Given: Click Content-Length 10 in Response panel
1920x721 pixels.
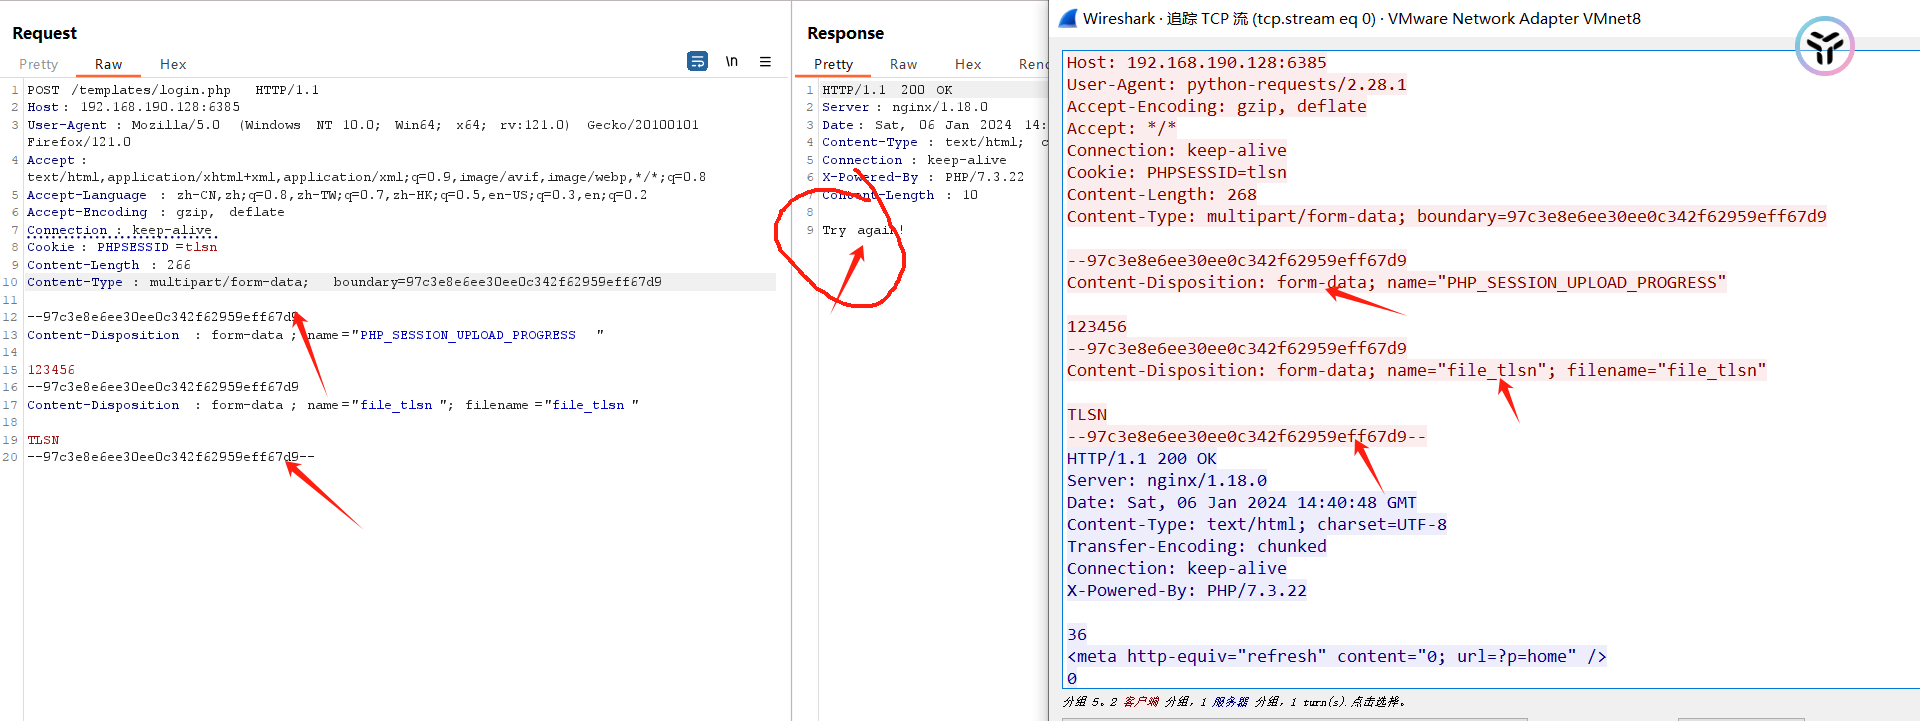Looking at the screenshot, I should (x=900, y=195).
